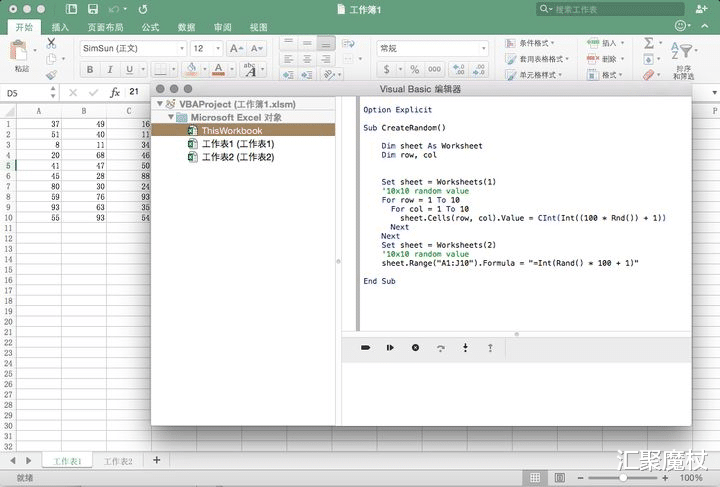Click the share workbook person icon

coord(701,9)
